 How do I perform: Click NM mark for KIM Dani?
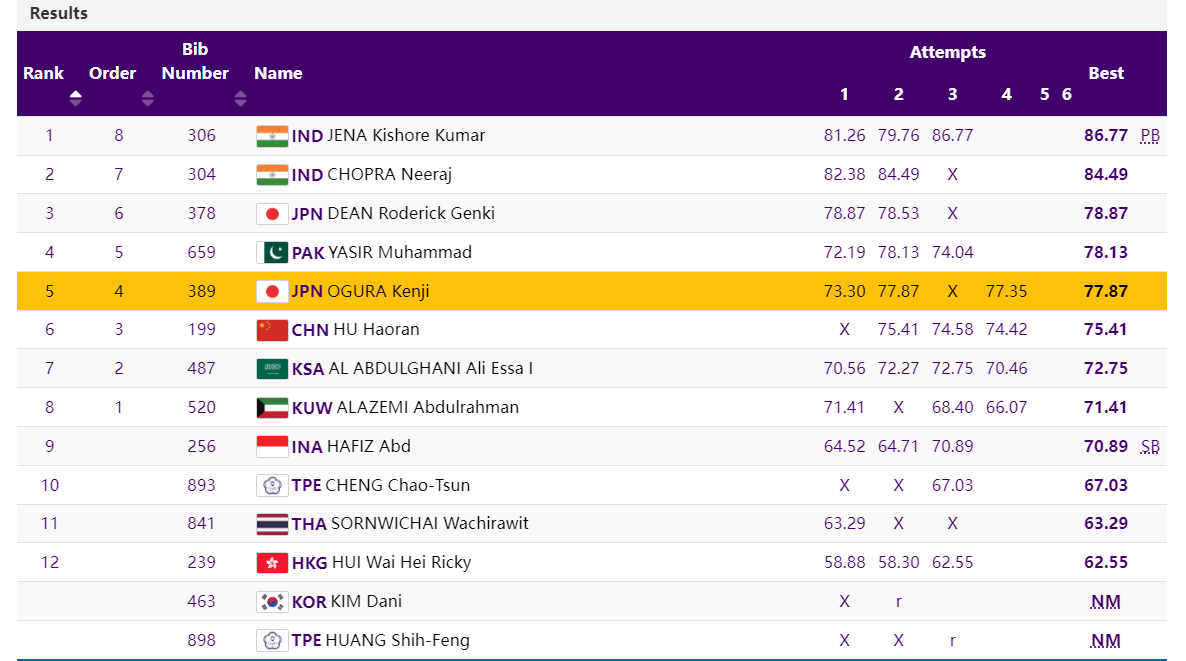1105,602
